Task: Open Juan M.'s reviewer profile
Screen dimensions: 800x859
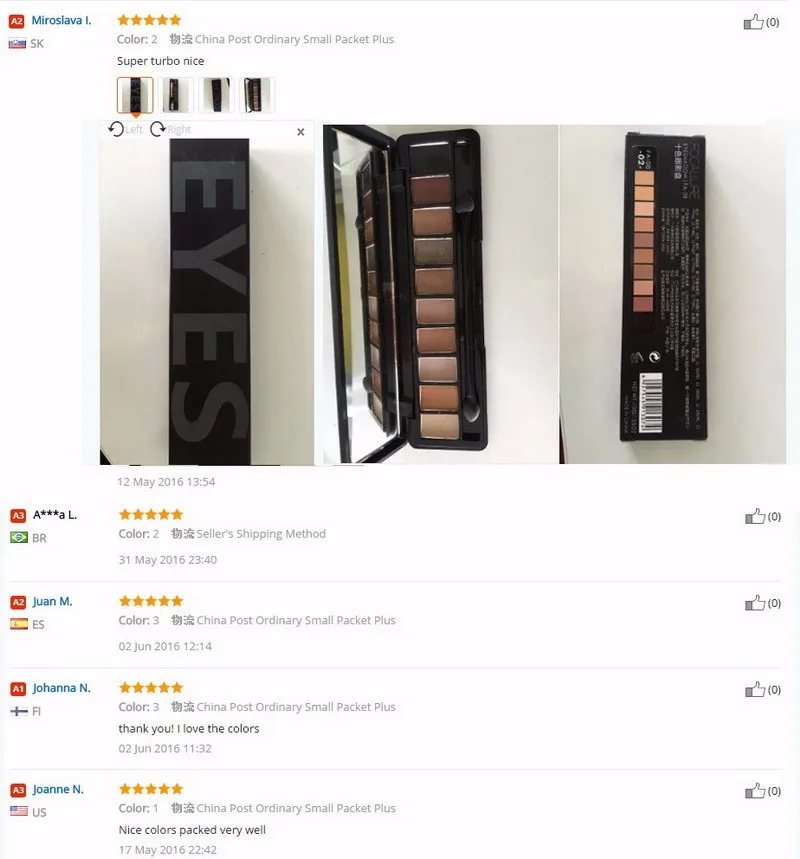Action: pos(53,602)
